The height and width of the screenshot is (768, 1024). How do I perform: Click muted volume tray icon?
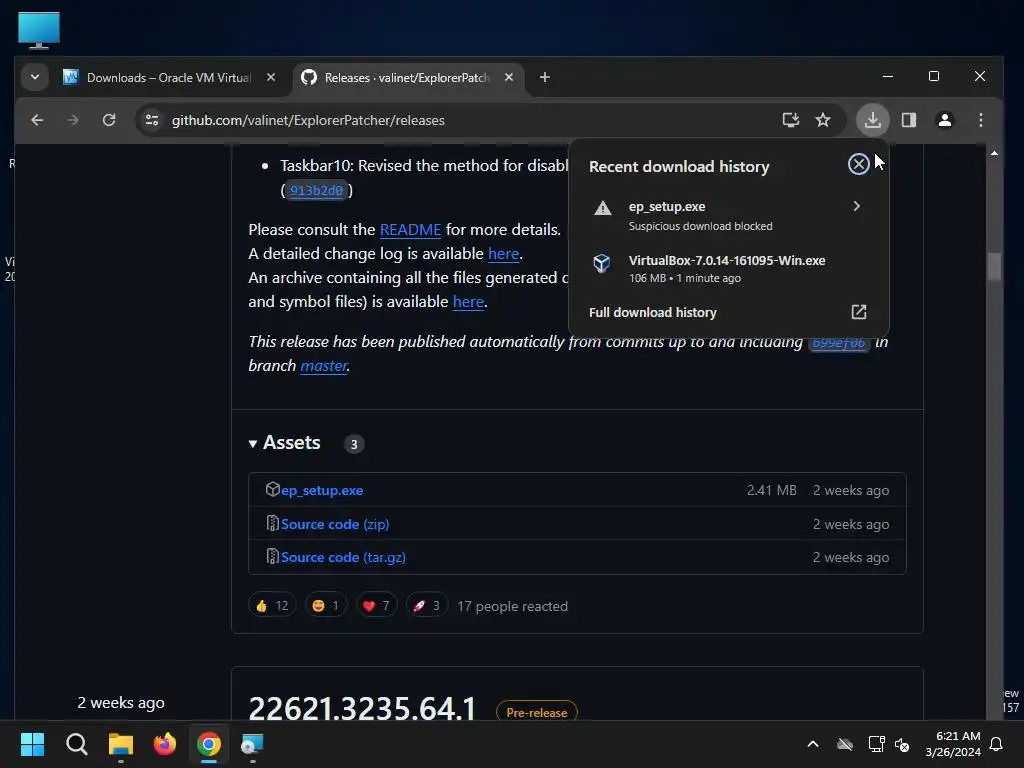click(902, 744)
